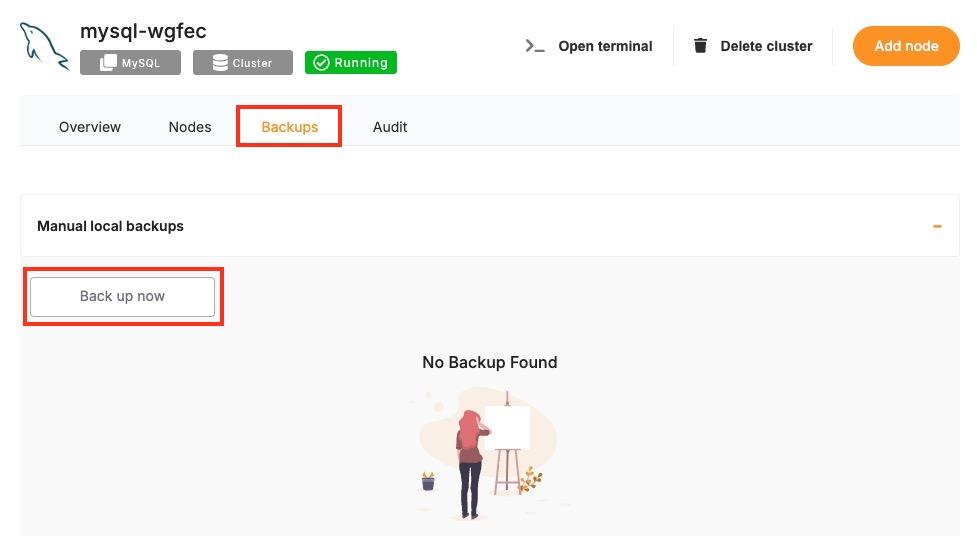
Task: Click the Manual local backups header
Action: click(x=111, y=226)
